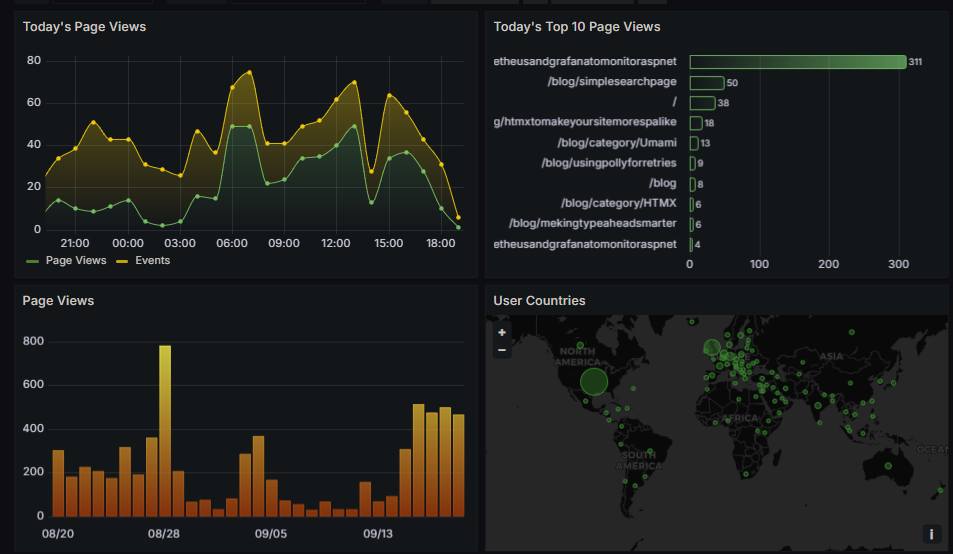Click etheusandgrafanatomonitoraspnet label with value 4
The width and height of the screenshot is (953, 554).
pos(585,244)
